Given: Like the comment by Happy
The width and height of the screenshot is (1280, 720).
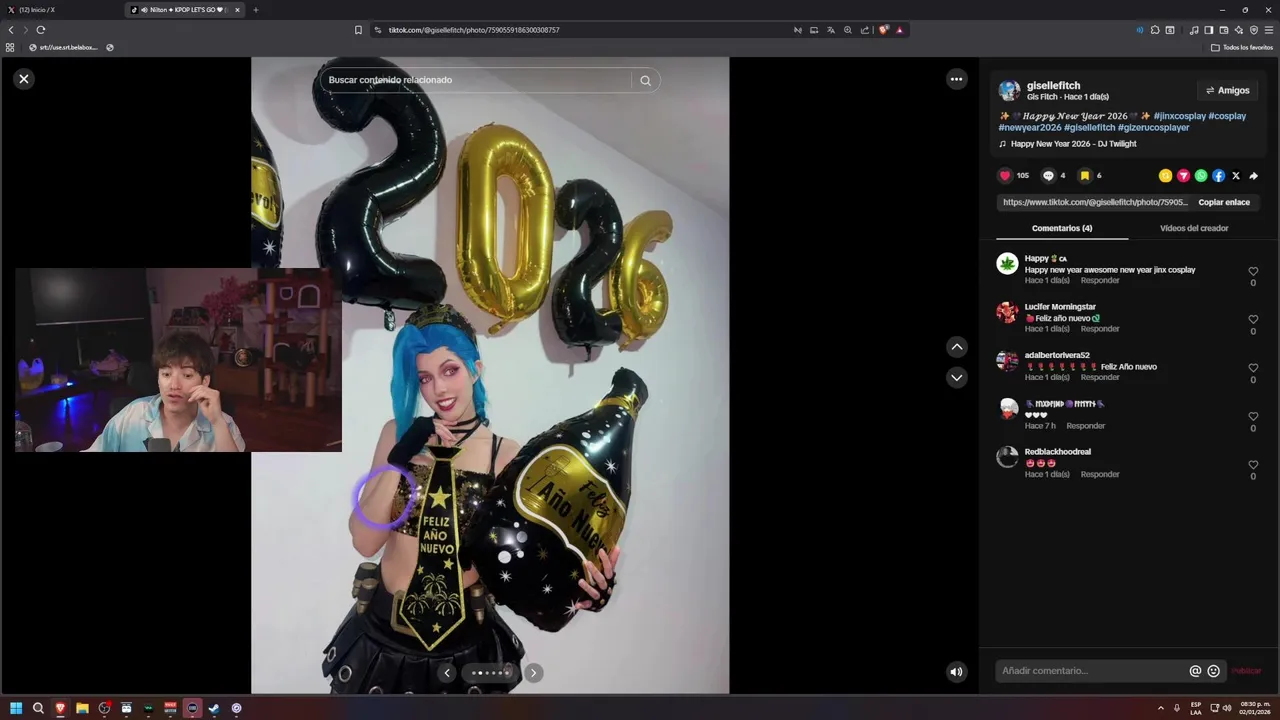Looking at the screenshot, I should 1253,272.
